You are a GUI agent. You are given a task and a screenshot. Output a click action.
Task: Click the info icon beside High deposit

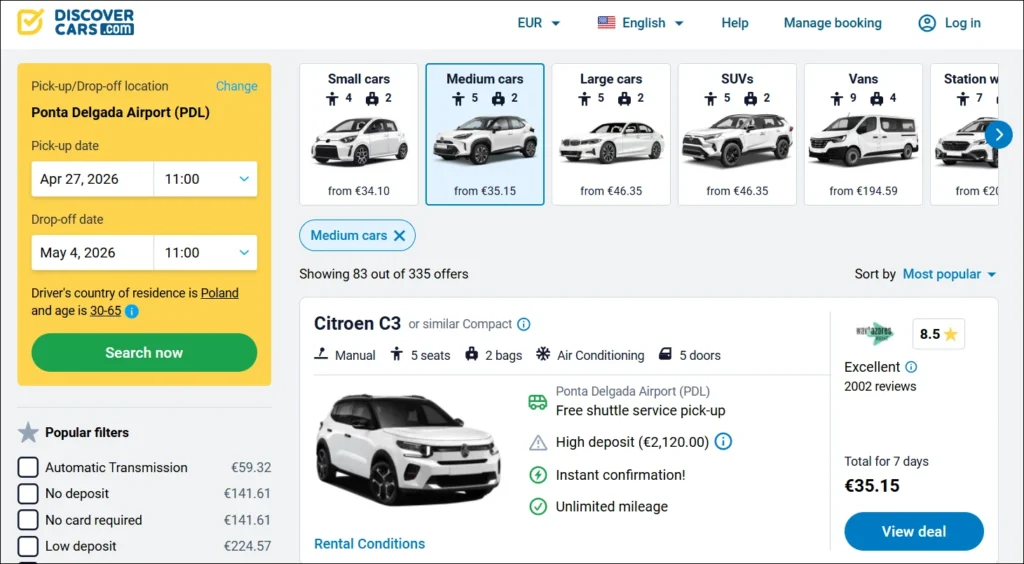coord(723,442)
